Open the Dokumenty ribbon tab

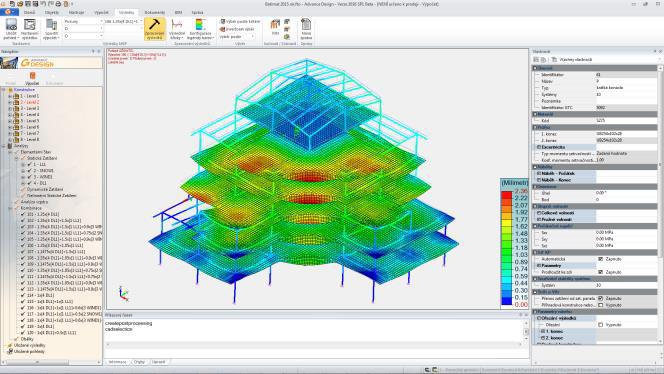click(x=155, y=12)
